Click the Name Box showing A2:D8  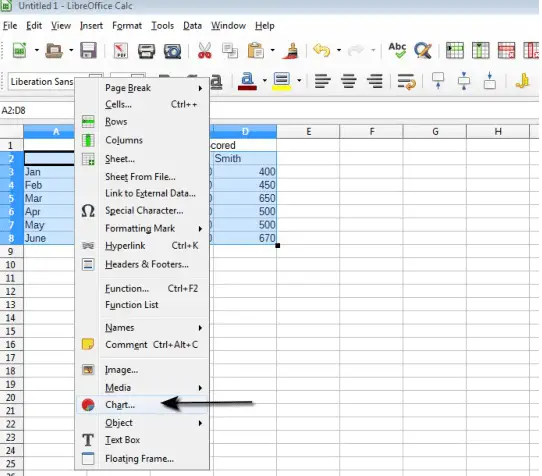(37, 111)
